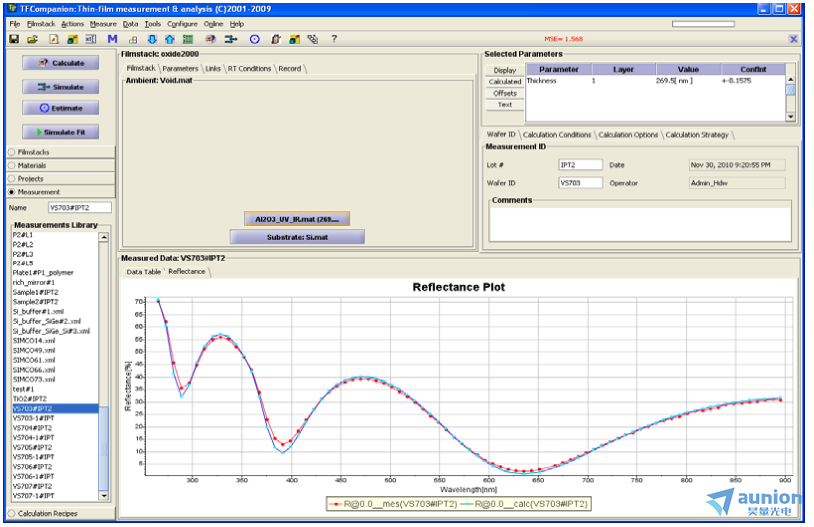Open the Calculation Conditions tab
This screenshot has height=527, width=814.
tap(557, 134)
